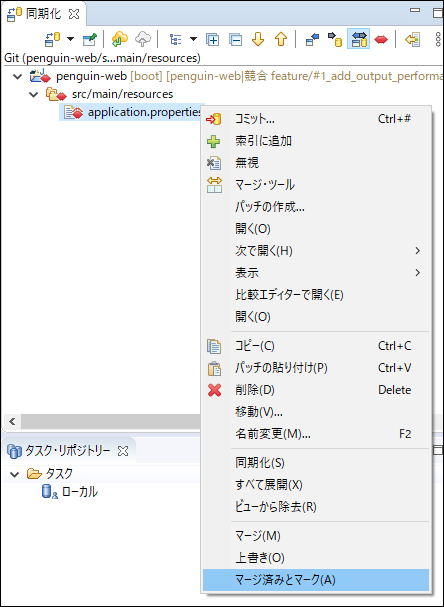Click the Collapse All toolbar icon
444x607 pixels.
tap(235, 39)
